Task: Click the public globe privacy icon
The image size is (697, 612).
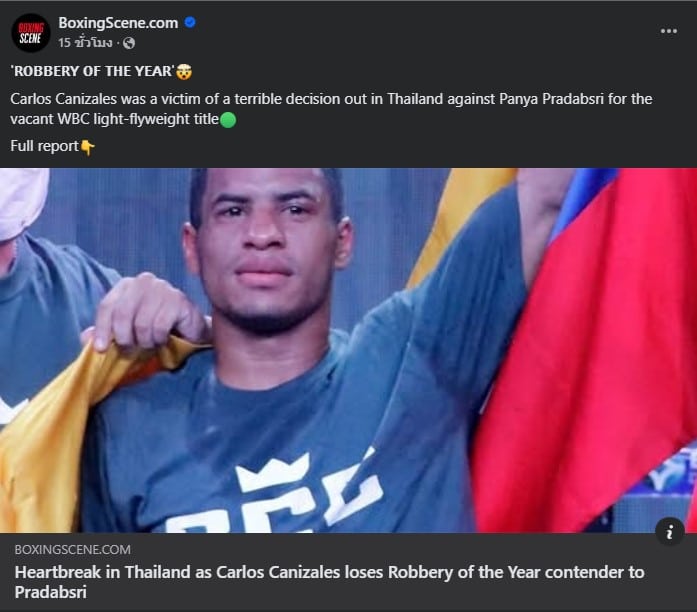Action: pos(129,43)
